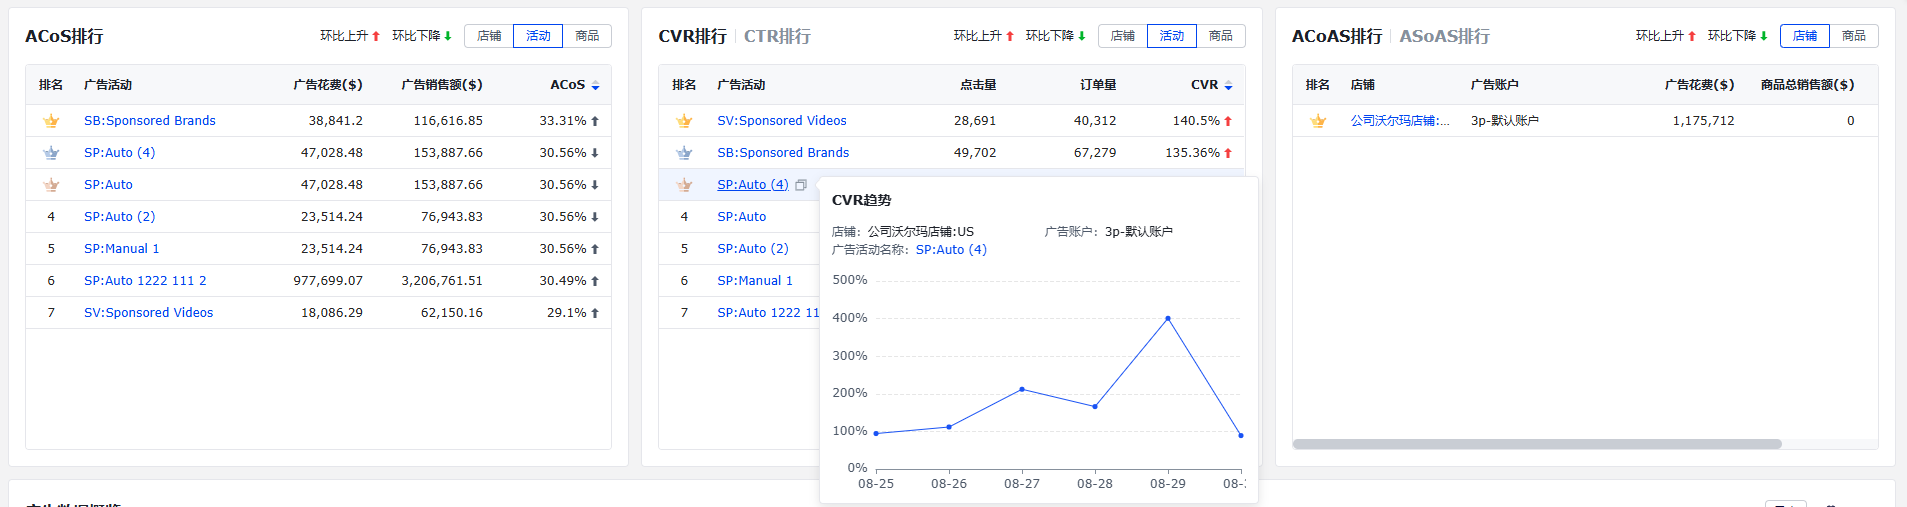Open SP:Auto (2) link in ACoS table
This screenshot has height=507, width=1907.
tap(120, 217)
